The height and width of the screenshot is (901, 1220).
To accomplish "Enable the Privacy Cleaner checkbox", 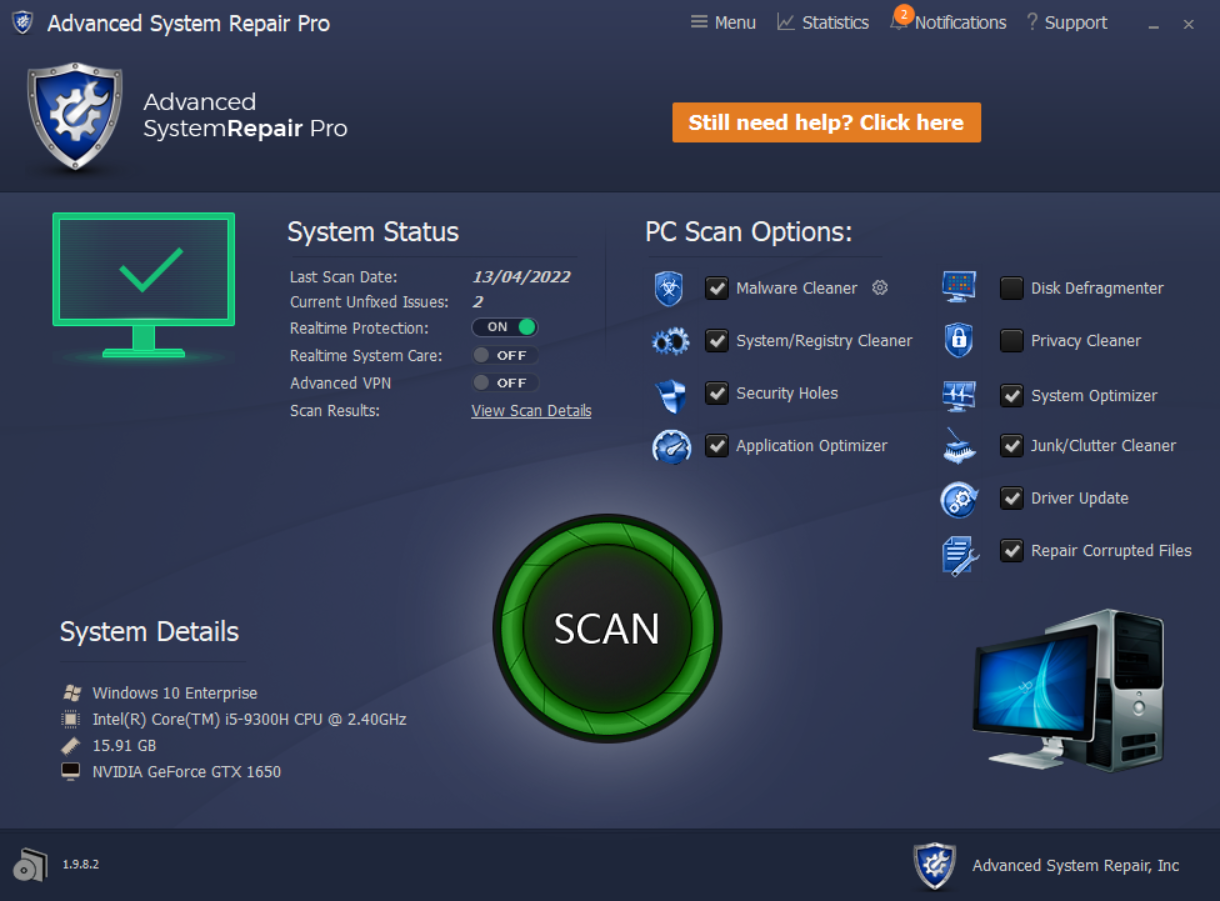I will [x=1012, y=341].
